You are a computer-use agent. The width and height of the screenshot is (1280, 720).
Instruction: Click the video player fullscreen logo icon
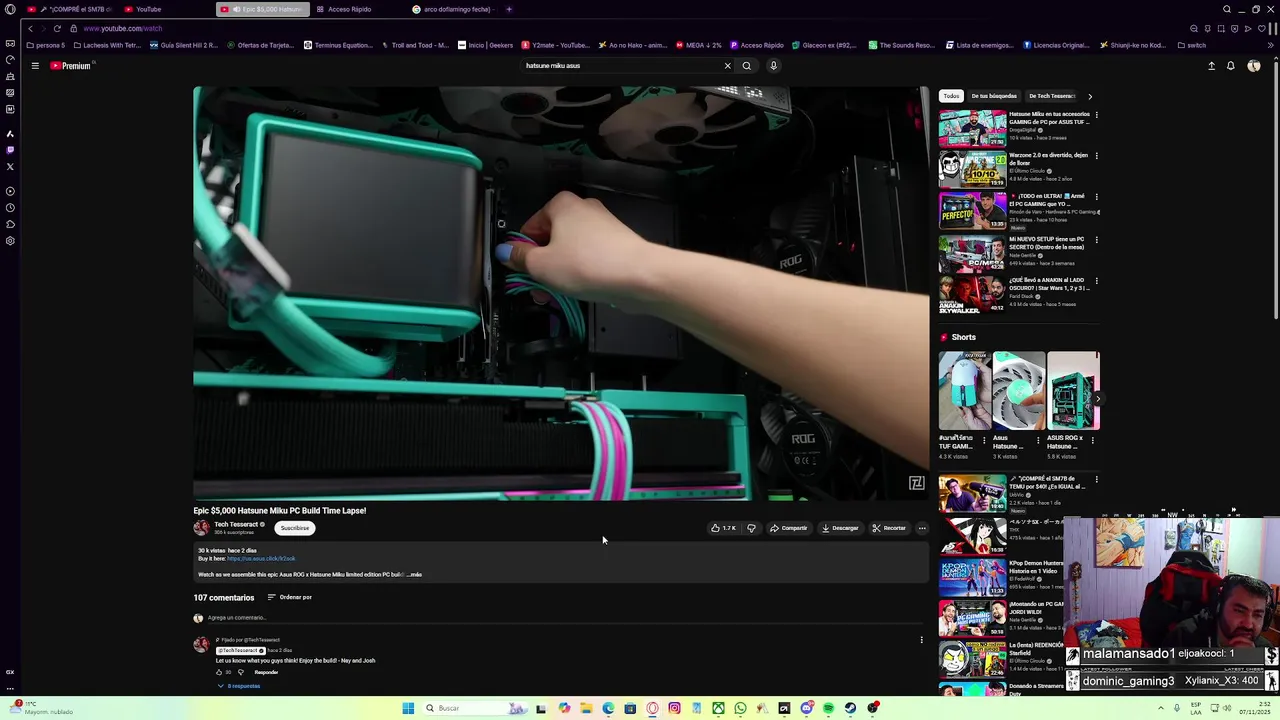point(916,483)
